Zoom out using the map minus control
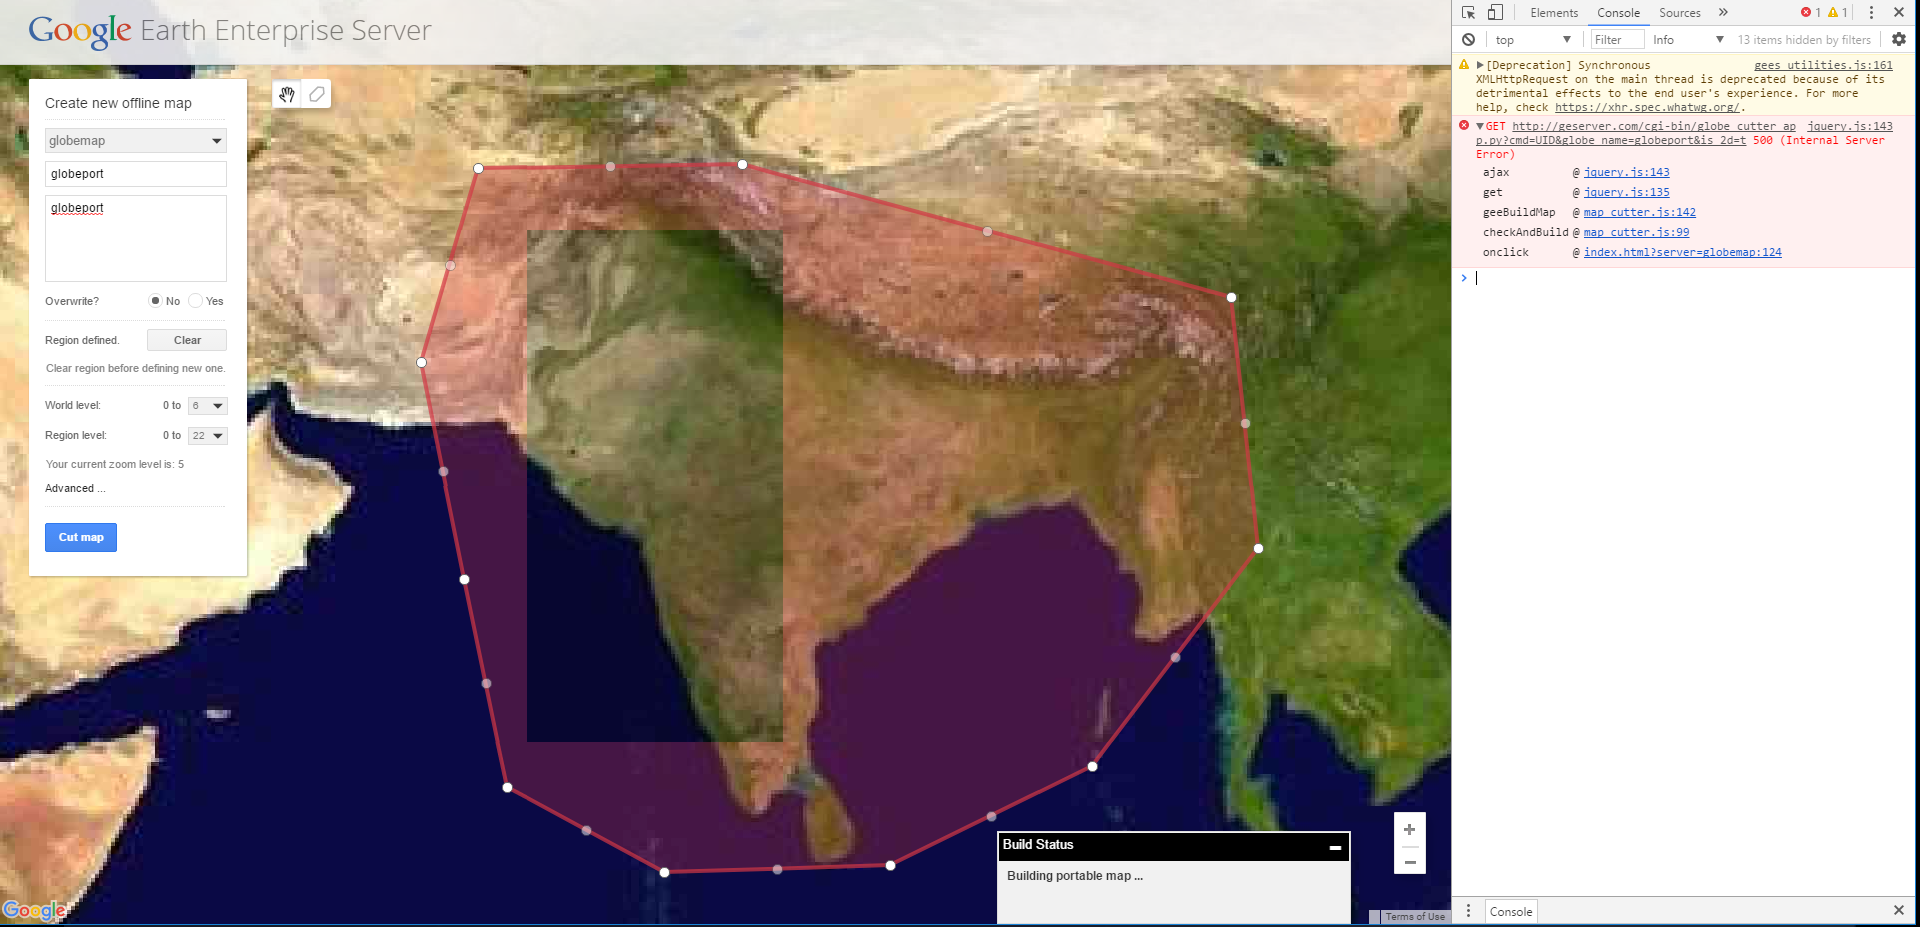The height and width of the screenshot is (927, 1920). click(x=1409, y=861)
